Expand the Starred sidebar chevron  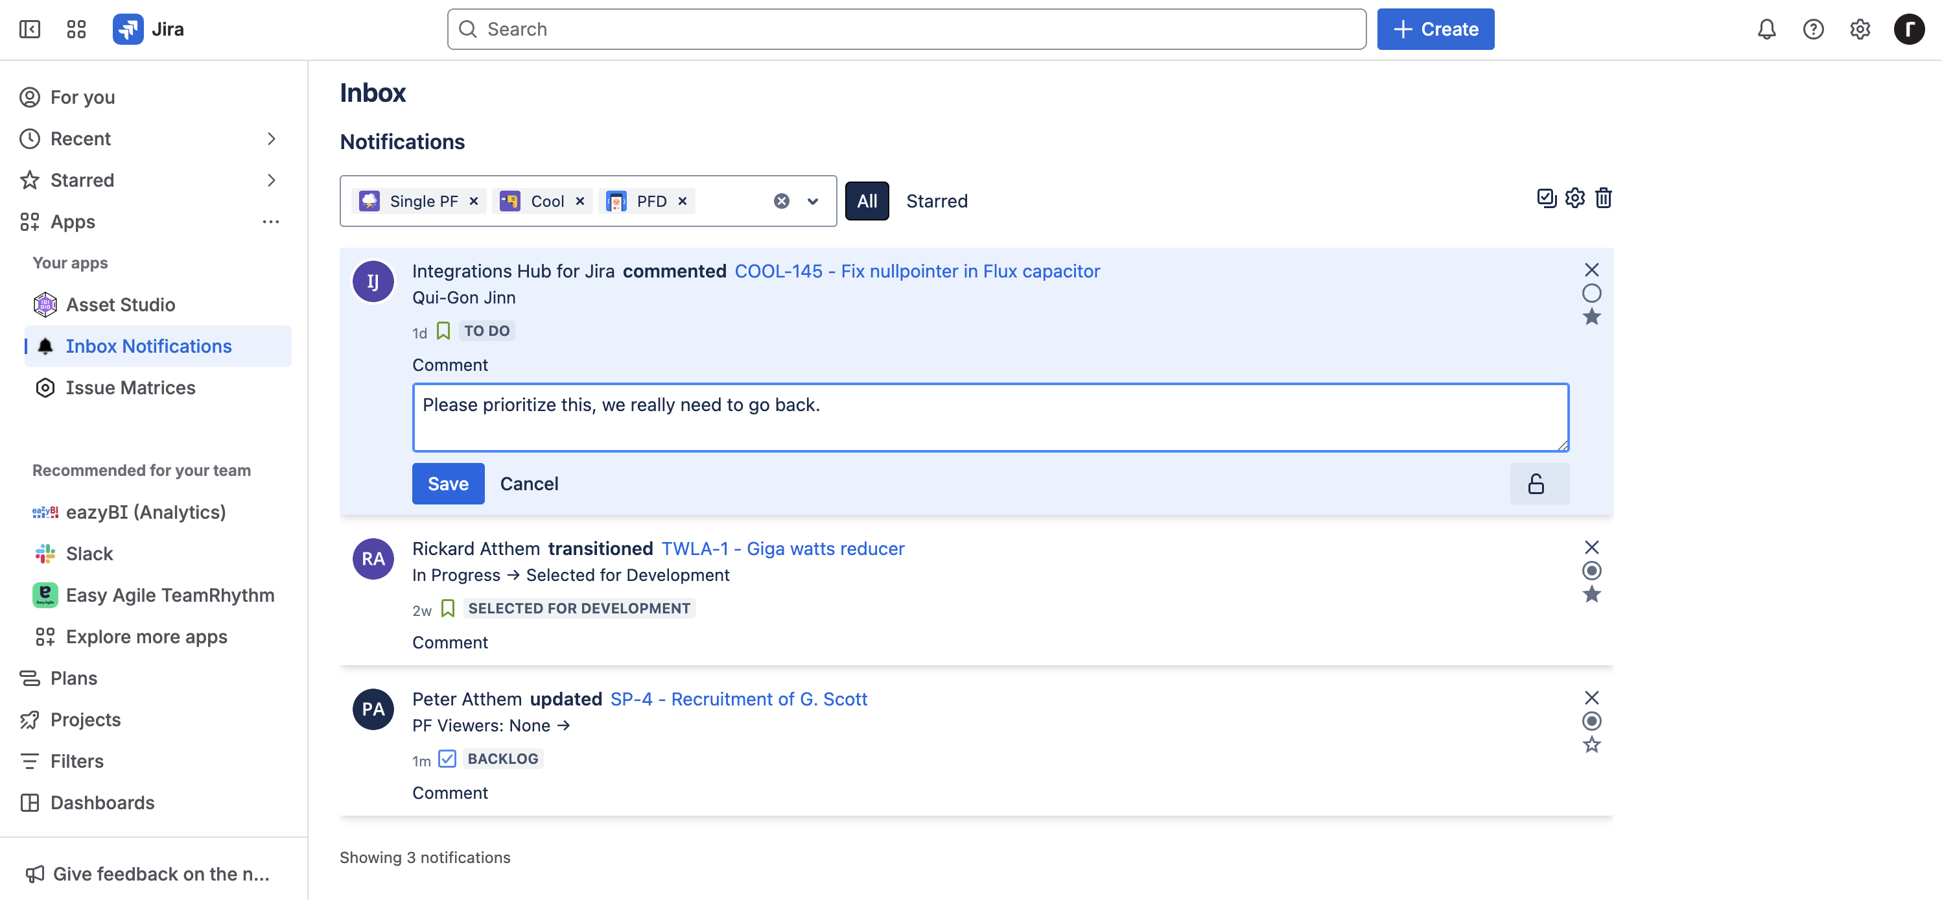271,180
